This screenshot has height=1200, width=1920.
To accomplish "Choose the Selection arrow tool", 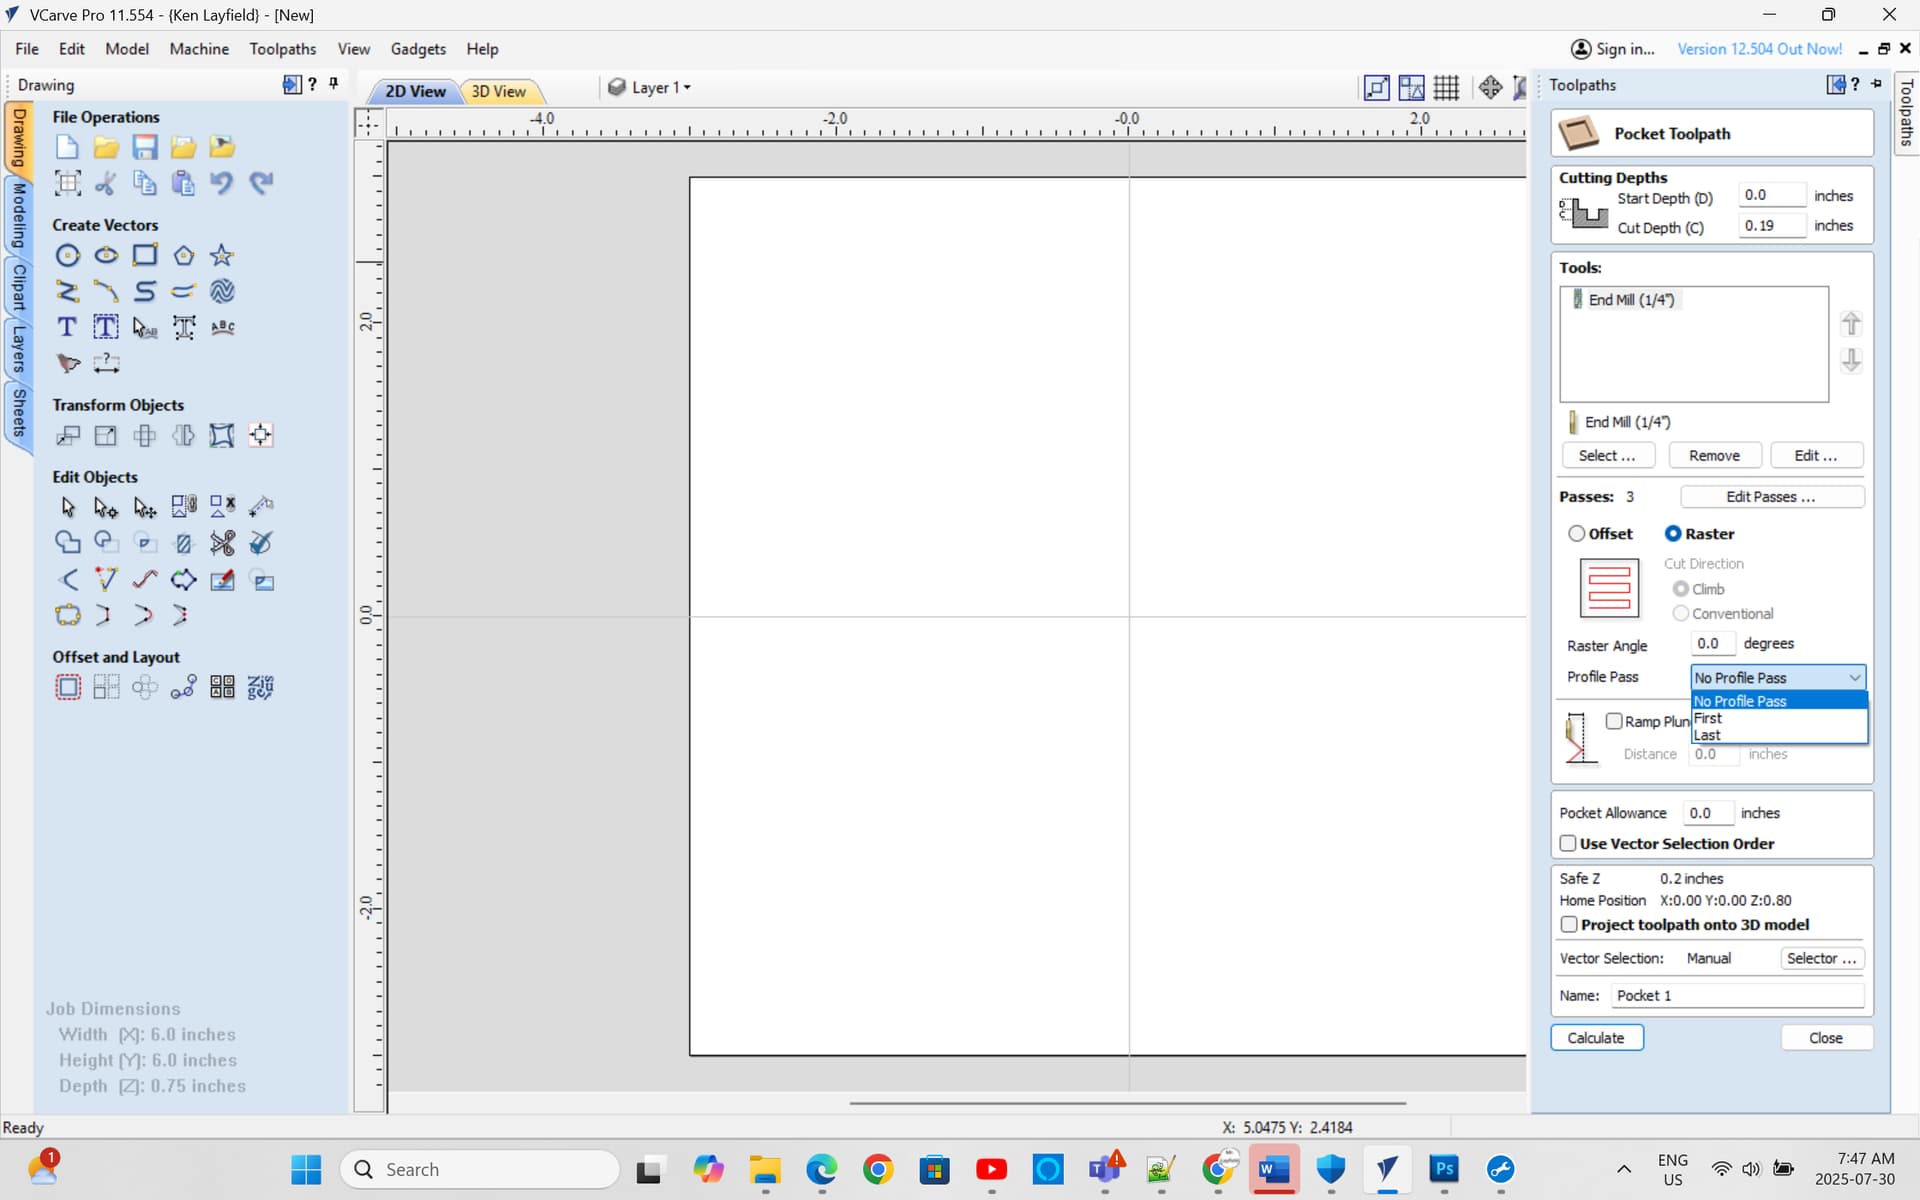I will [x=67, y=507].
